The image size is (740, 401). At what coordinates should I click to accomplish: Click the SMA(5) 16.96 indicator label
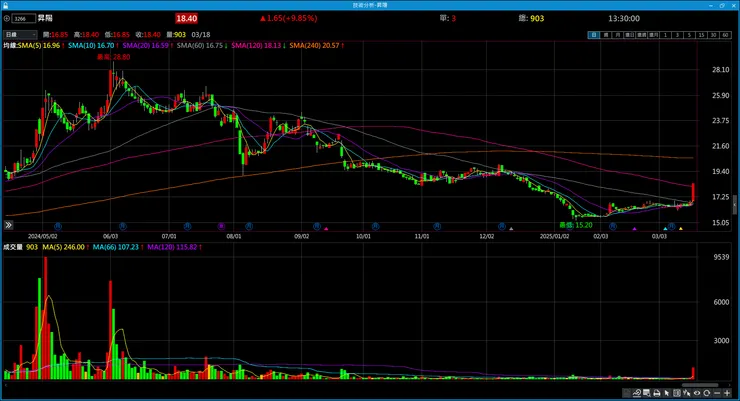[41, 45]
